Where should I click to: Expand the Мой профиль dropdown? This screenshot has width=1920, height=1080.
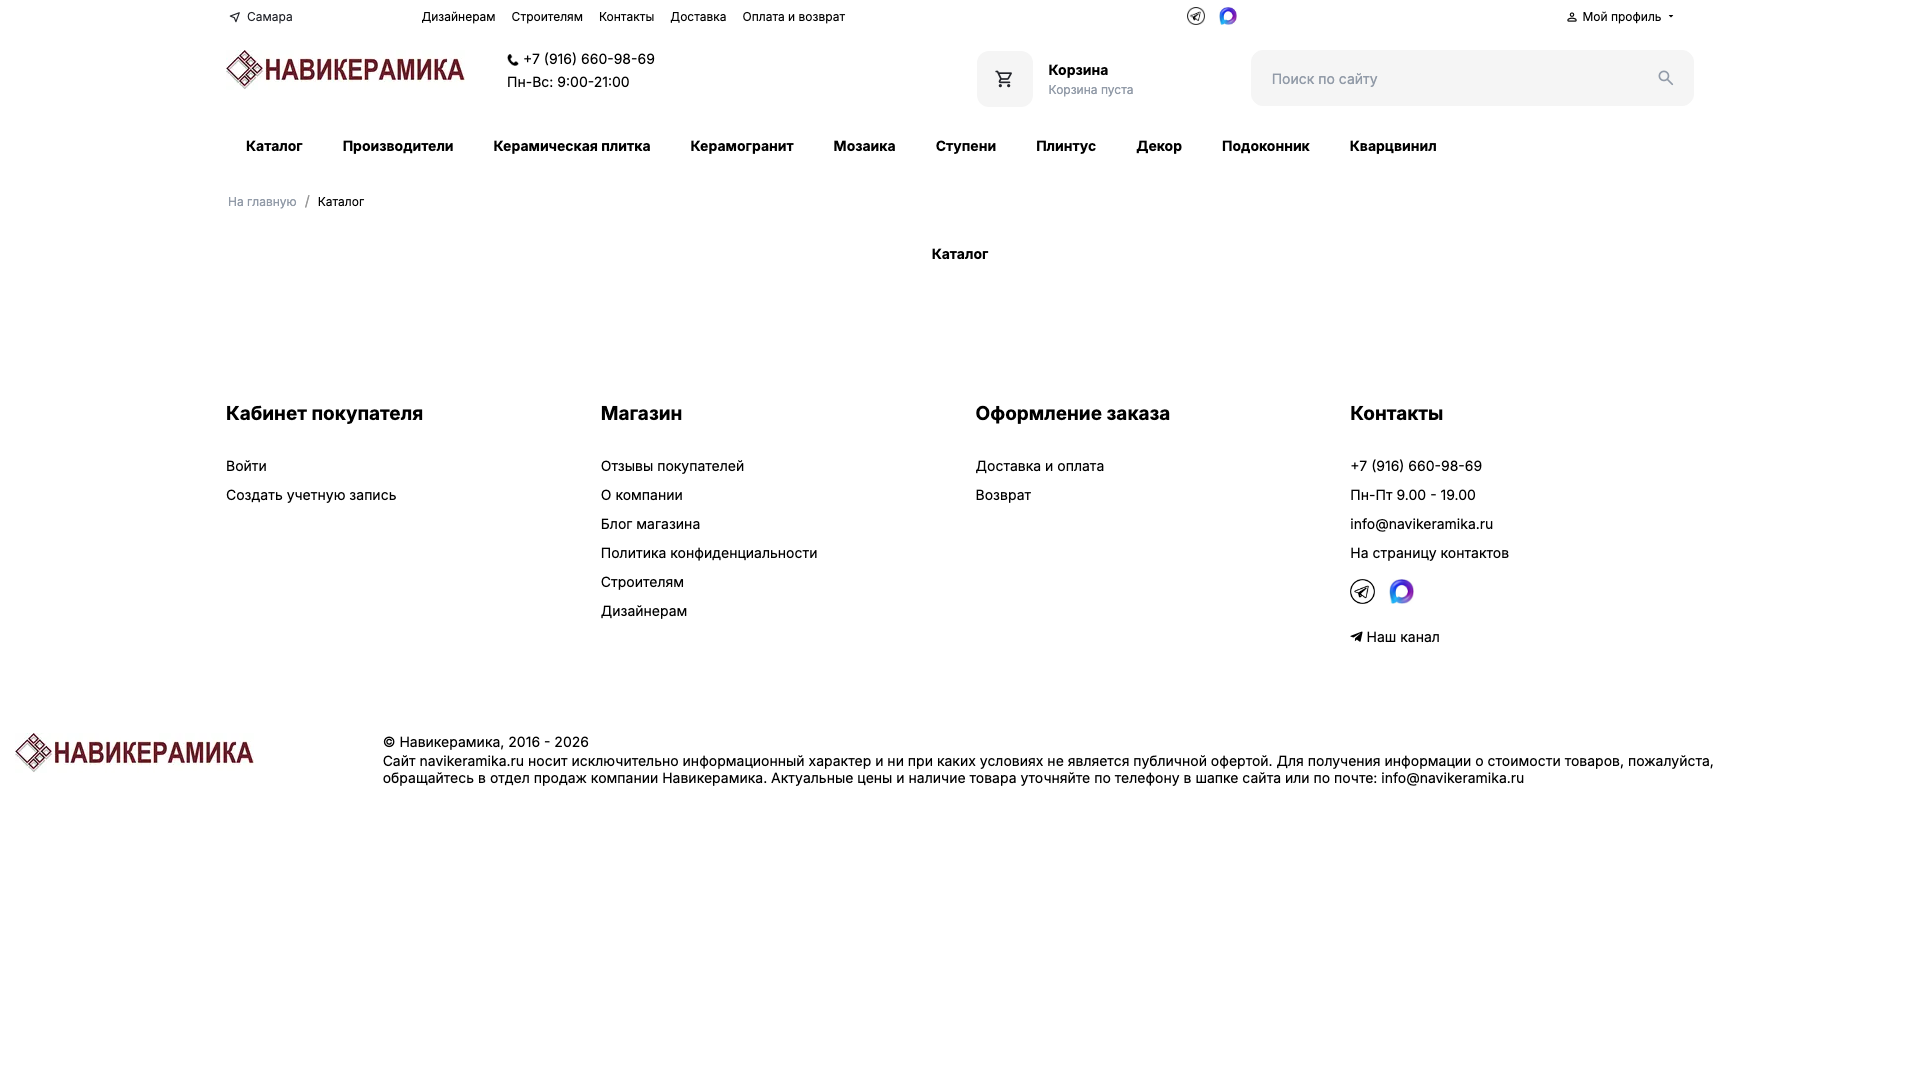(x=1620, y=17)
